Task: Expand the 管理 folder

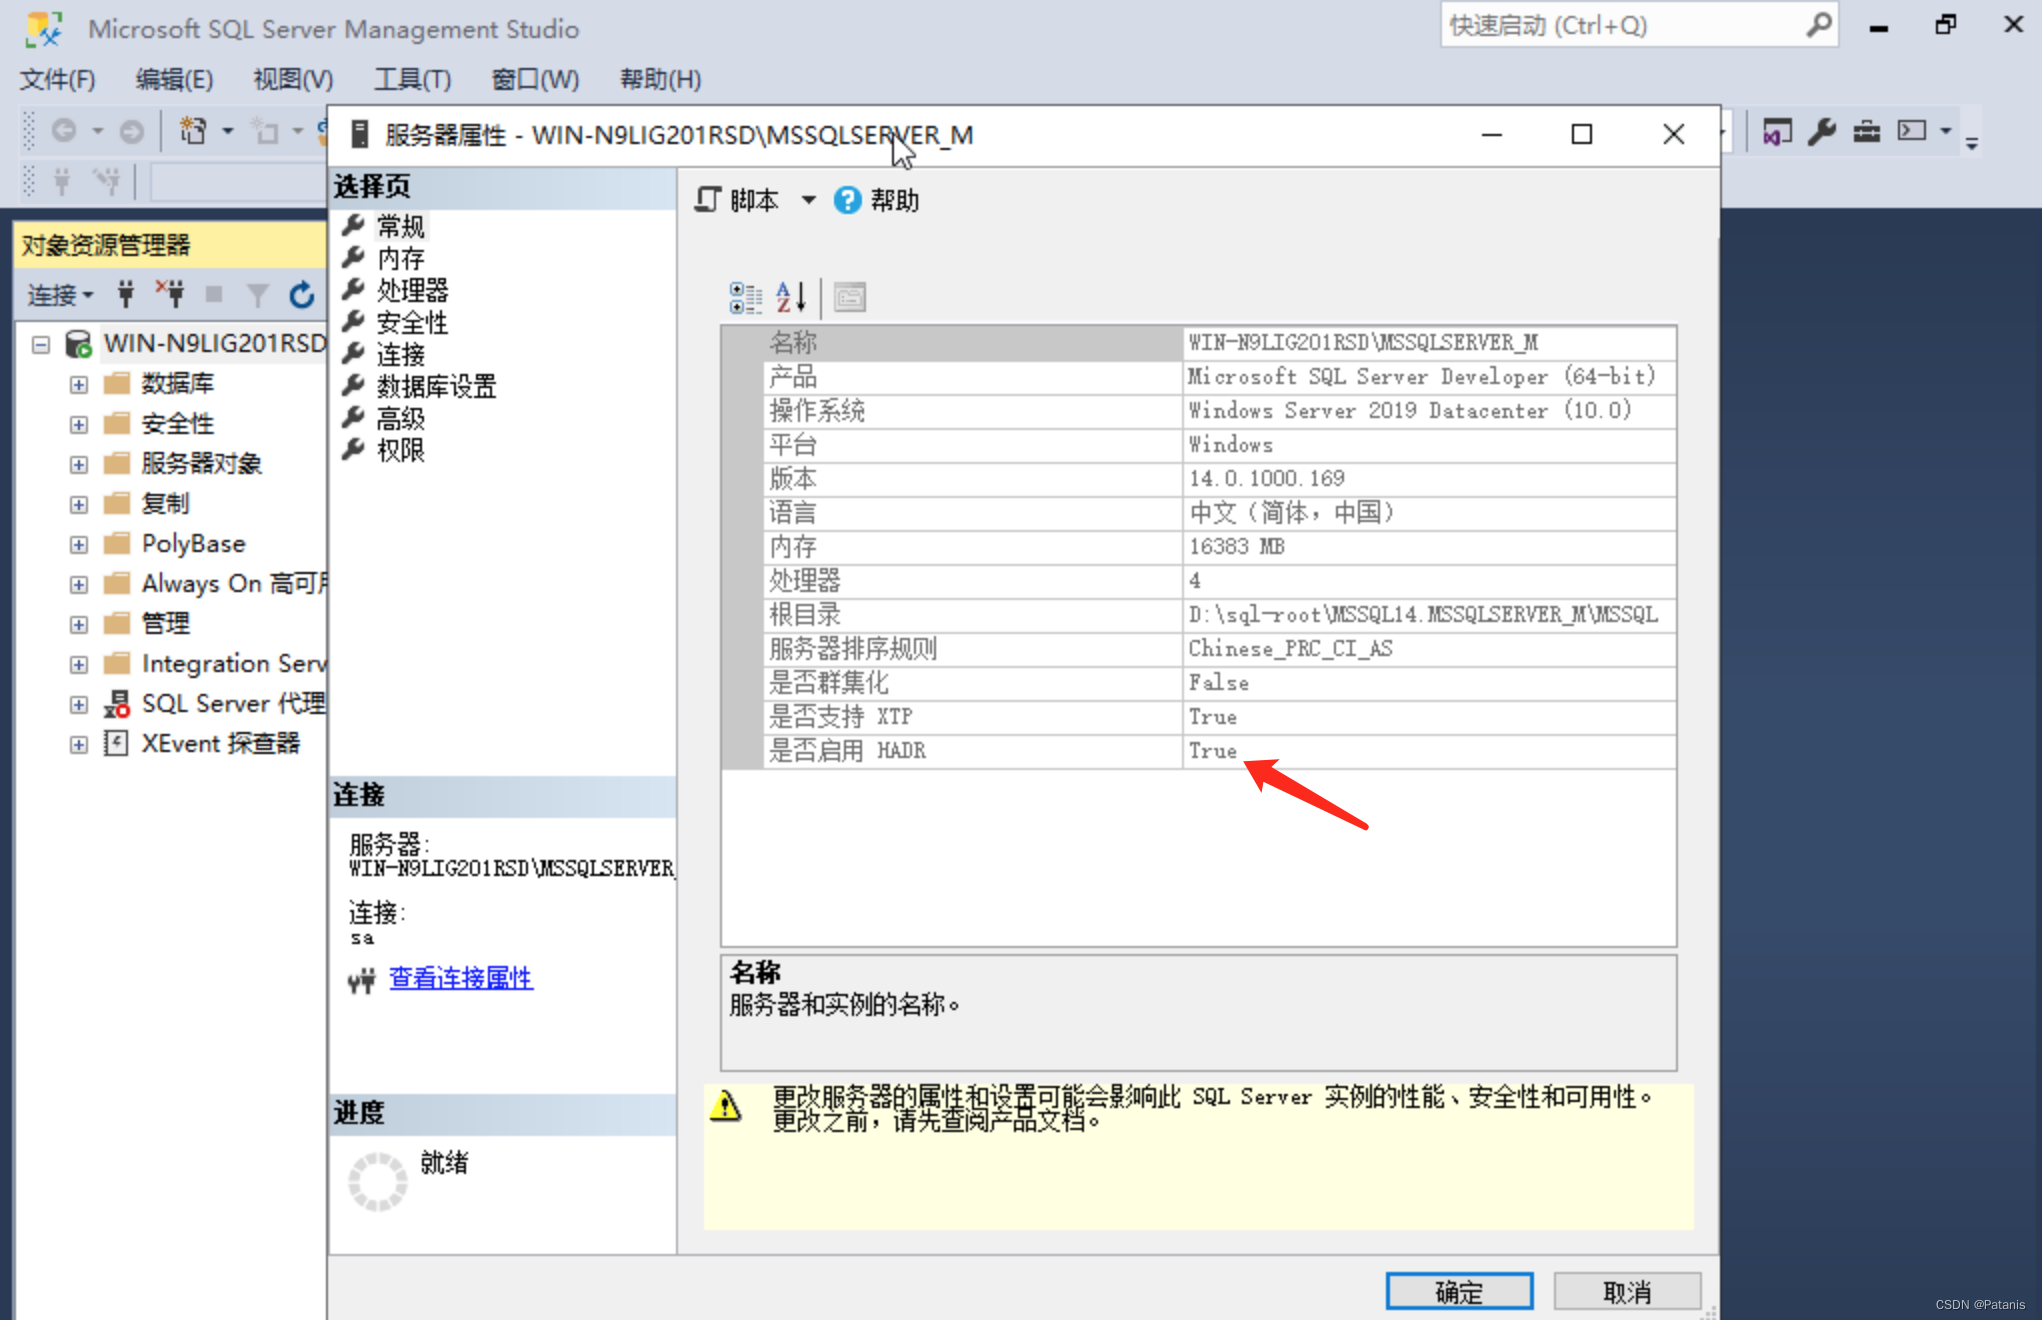Action: (x=79, y=625)
